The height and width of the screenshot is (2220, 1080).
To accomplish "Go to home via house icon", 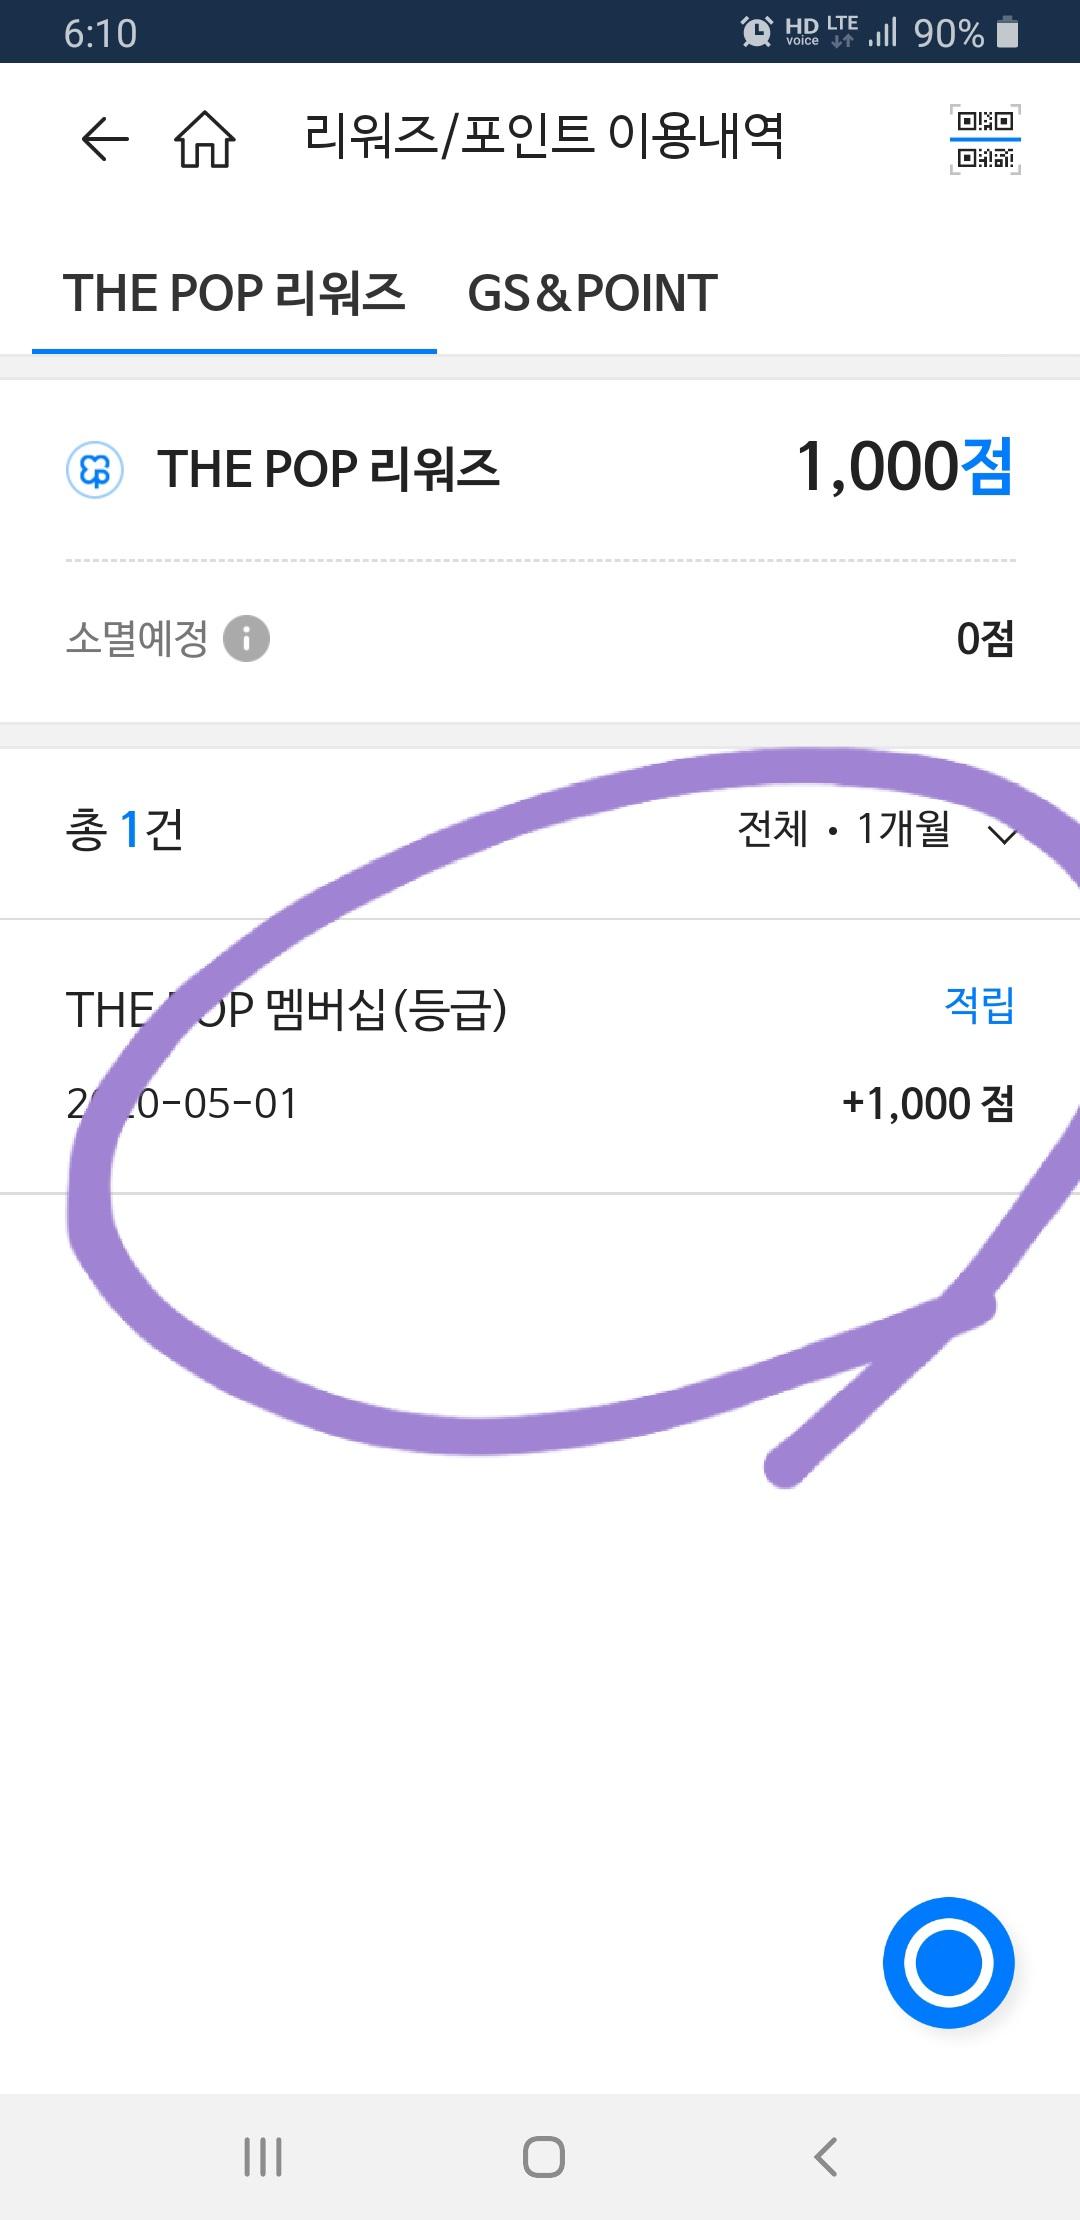I will pyautogui.click(x=205, y=138).
